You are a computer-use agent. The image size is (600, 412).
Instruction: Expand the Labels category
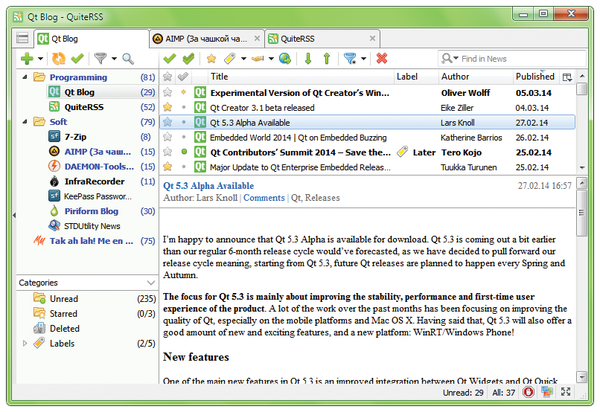tap(25, 343)
